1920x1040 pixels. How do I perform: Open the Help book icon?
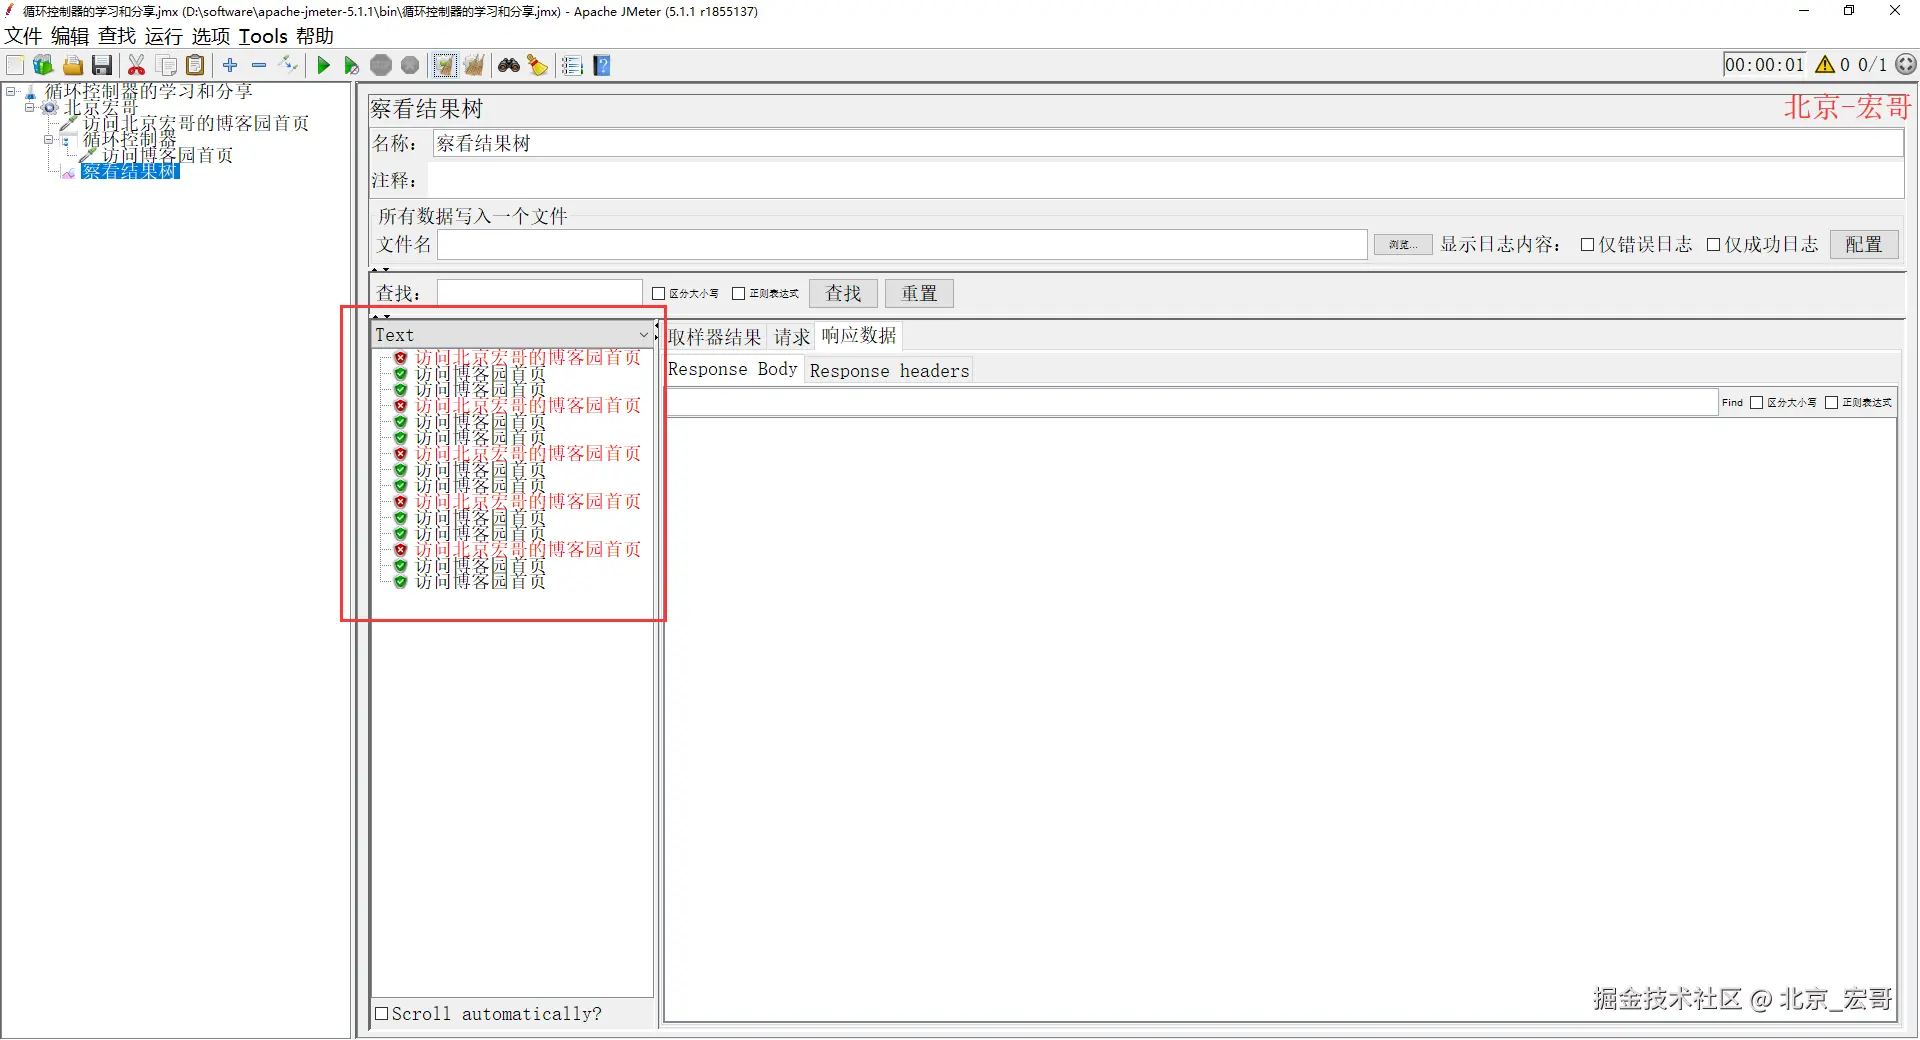pyautogui.click(x=602, y=66)
